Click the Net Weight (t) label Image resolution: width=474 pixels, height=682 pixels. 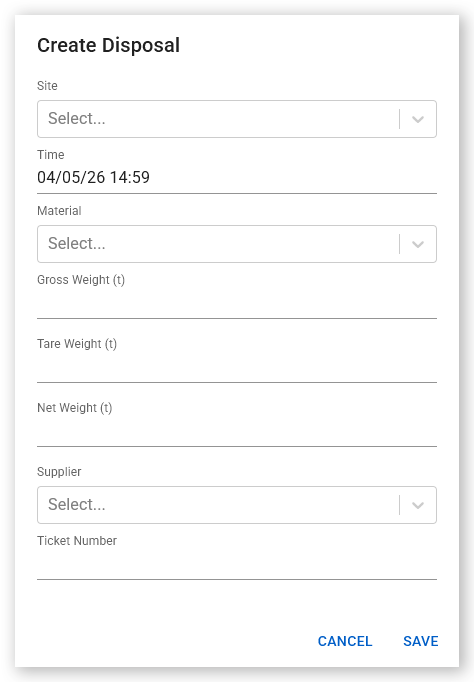coord(74,408)
